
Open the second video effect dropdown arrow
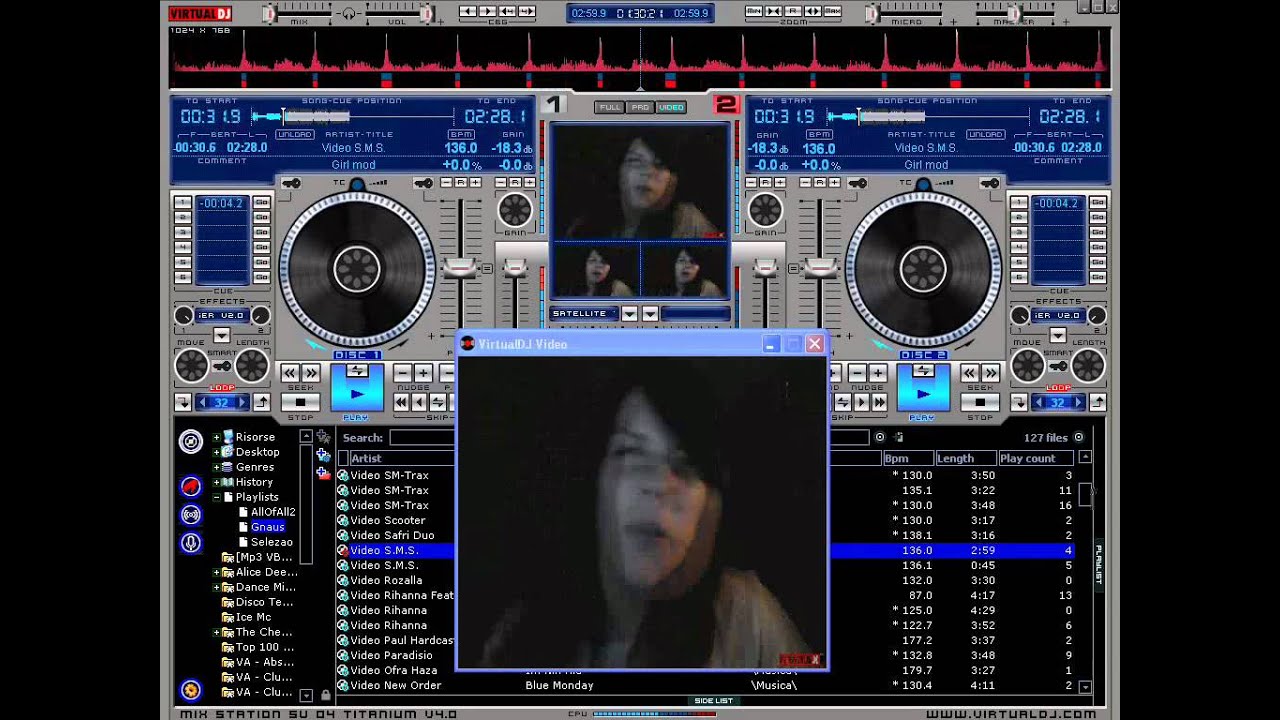click(x=650, y=314)
